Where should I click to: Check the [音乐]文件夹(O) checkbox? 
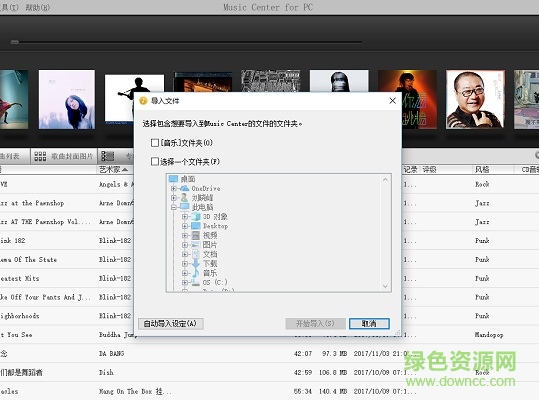tap(155, 143)
